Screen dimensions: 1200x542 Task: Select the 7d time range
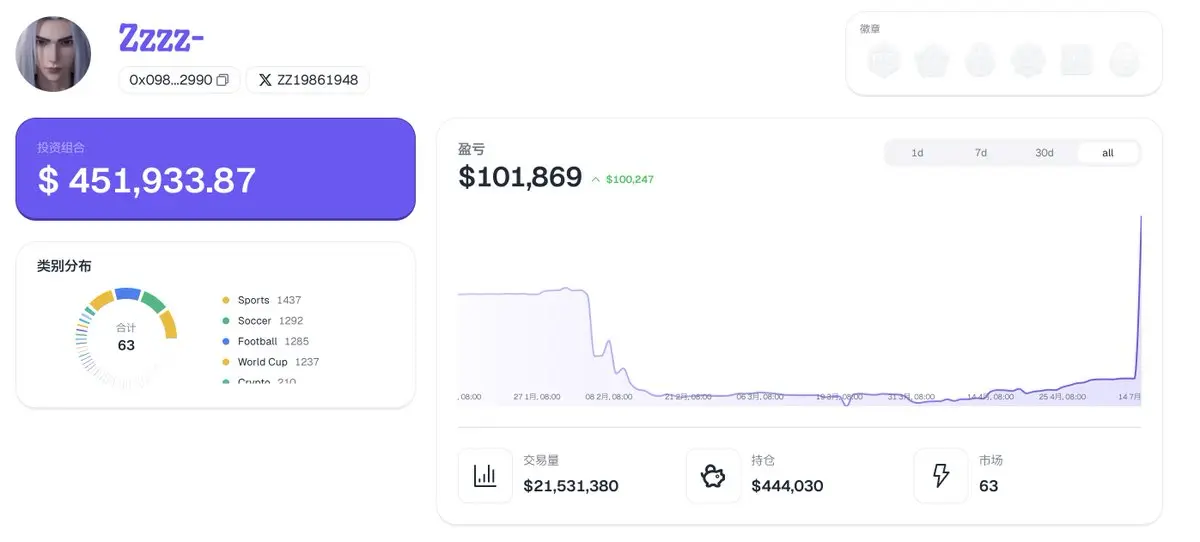pos(981,153)
